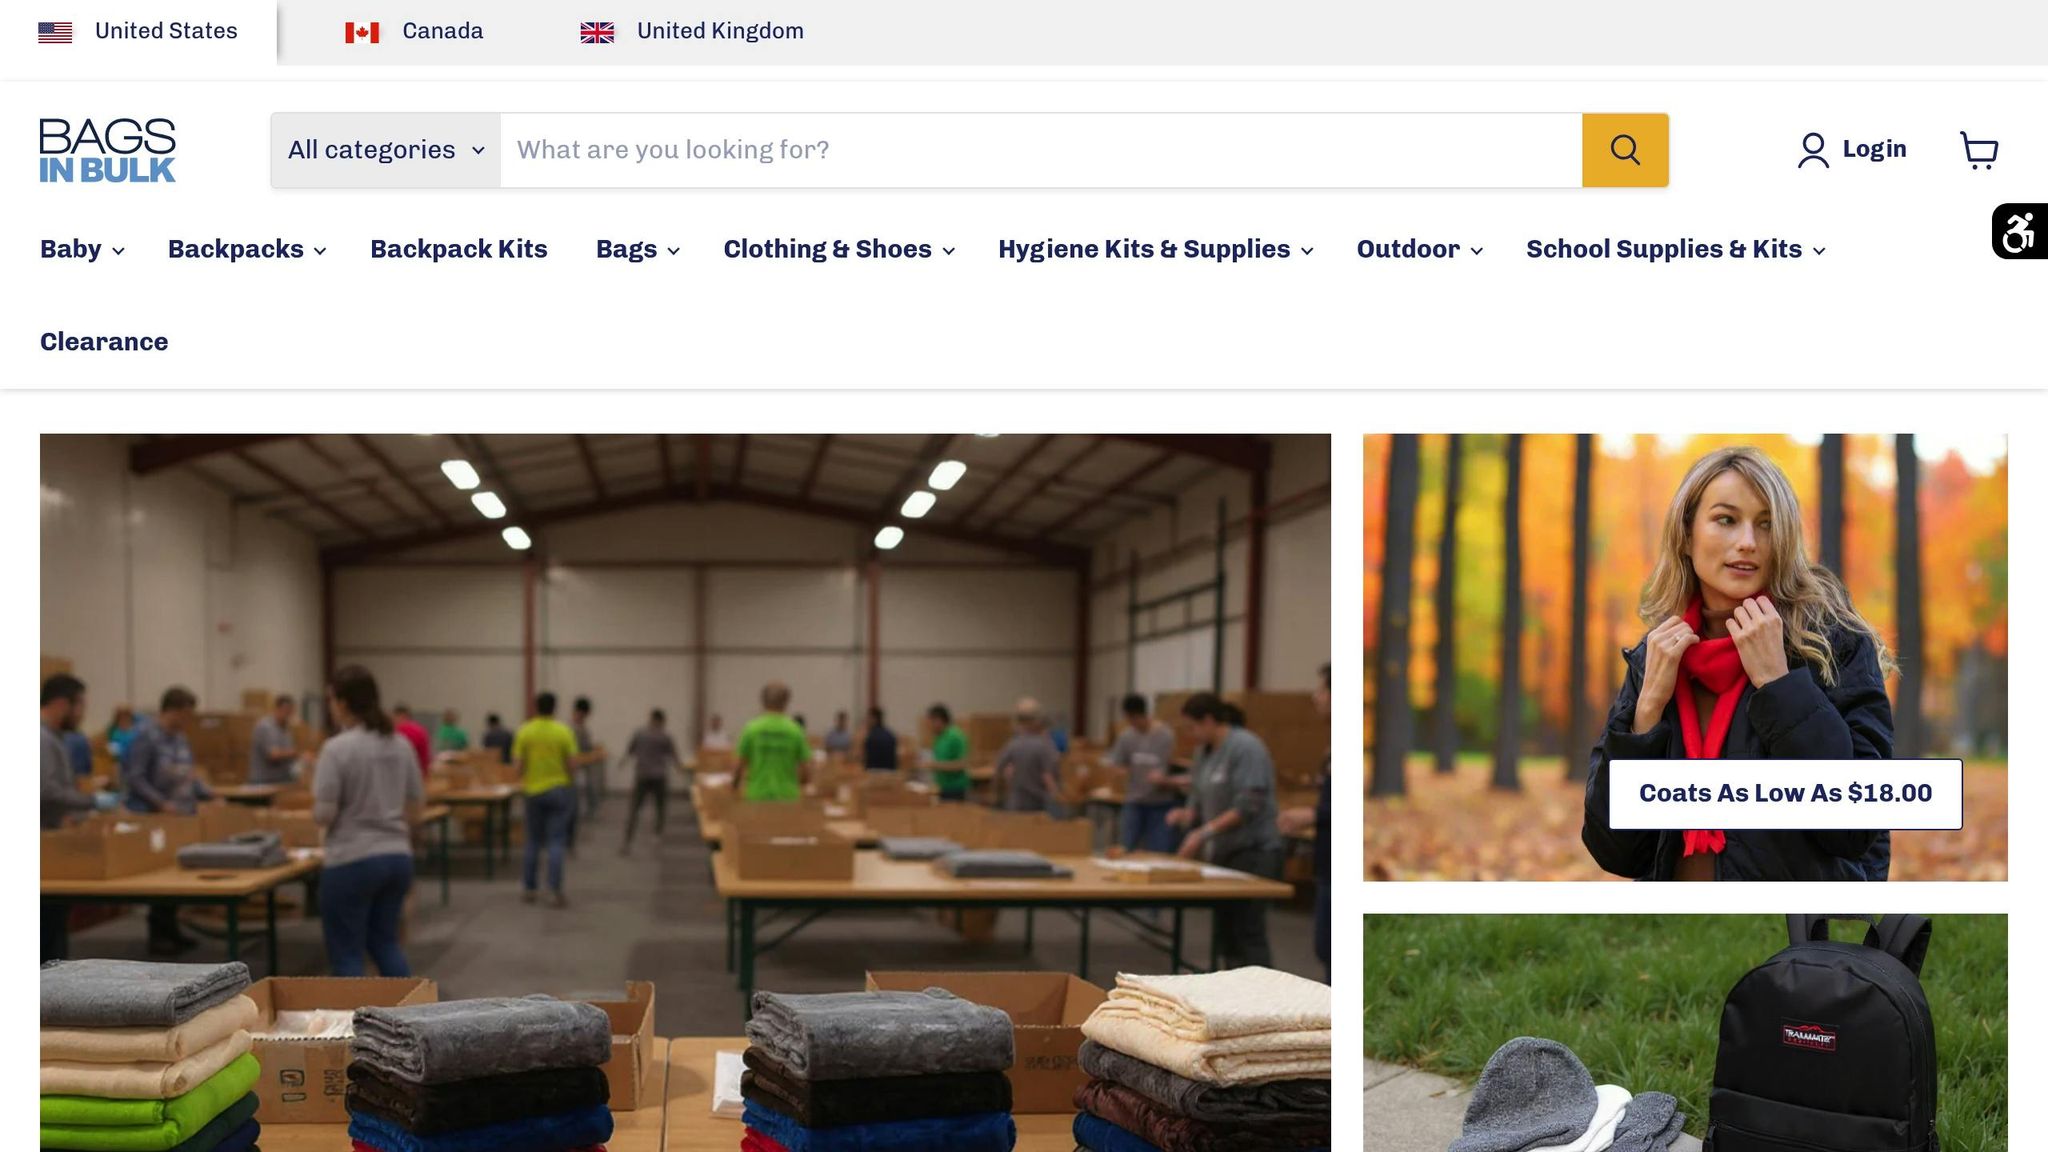Expand the Backpacks menu

247,249
